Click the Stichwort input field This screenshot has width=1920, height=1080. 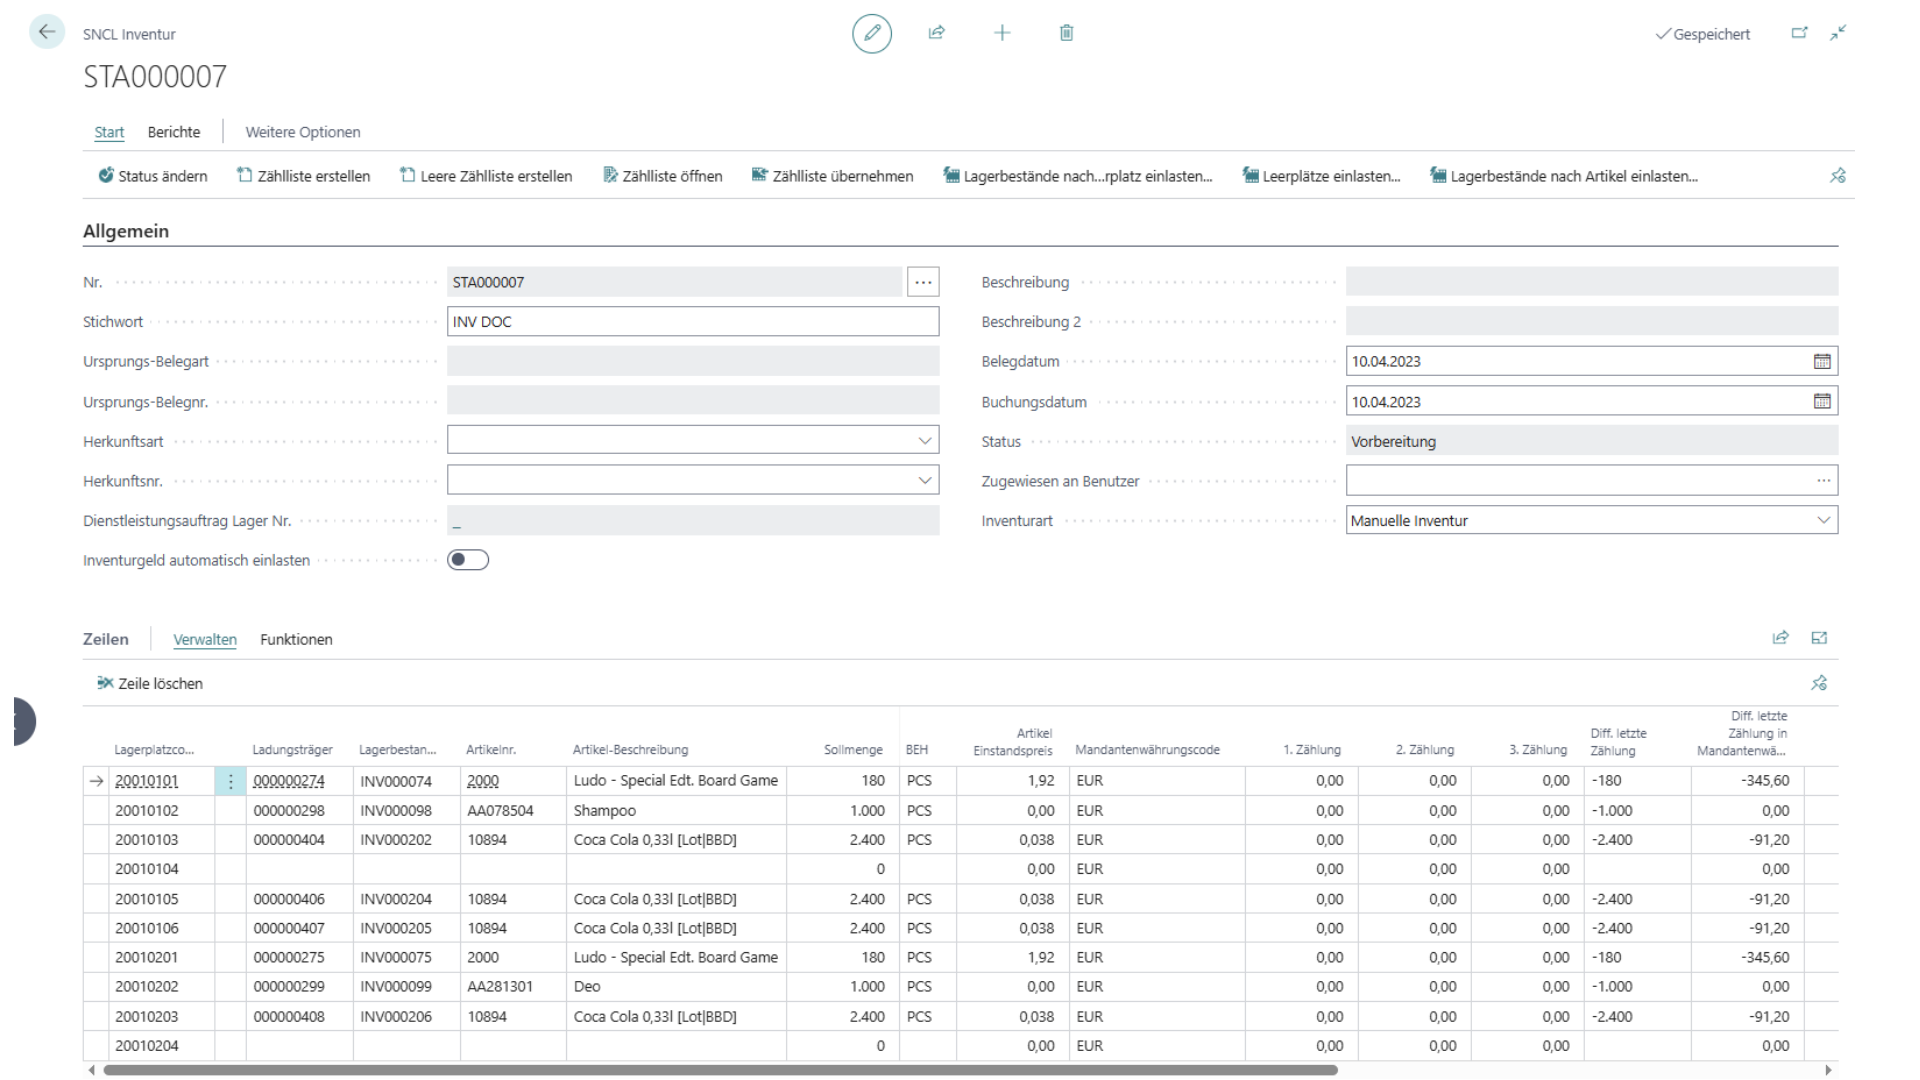click(x=693, y=321)
